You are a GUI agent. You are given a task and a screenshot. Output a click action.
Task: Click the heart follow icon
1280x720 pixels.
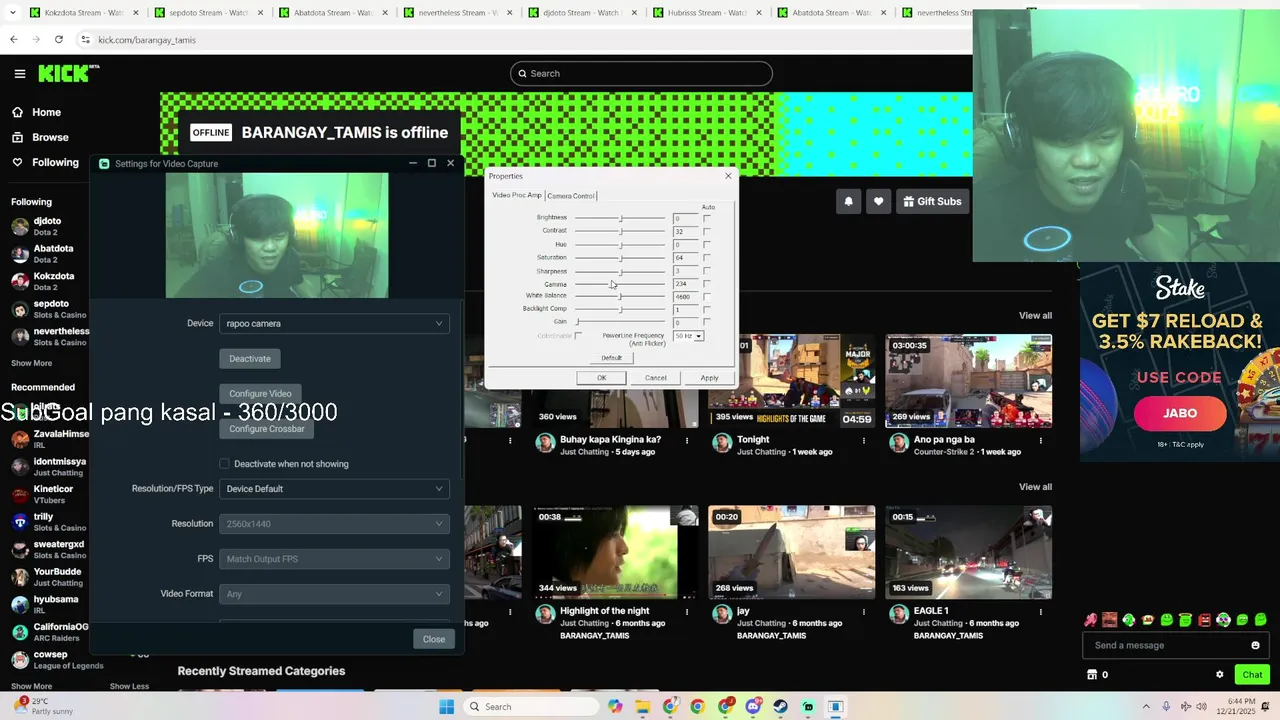point(878,201)
